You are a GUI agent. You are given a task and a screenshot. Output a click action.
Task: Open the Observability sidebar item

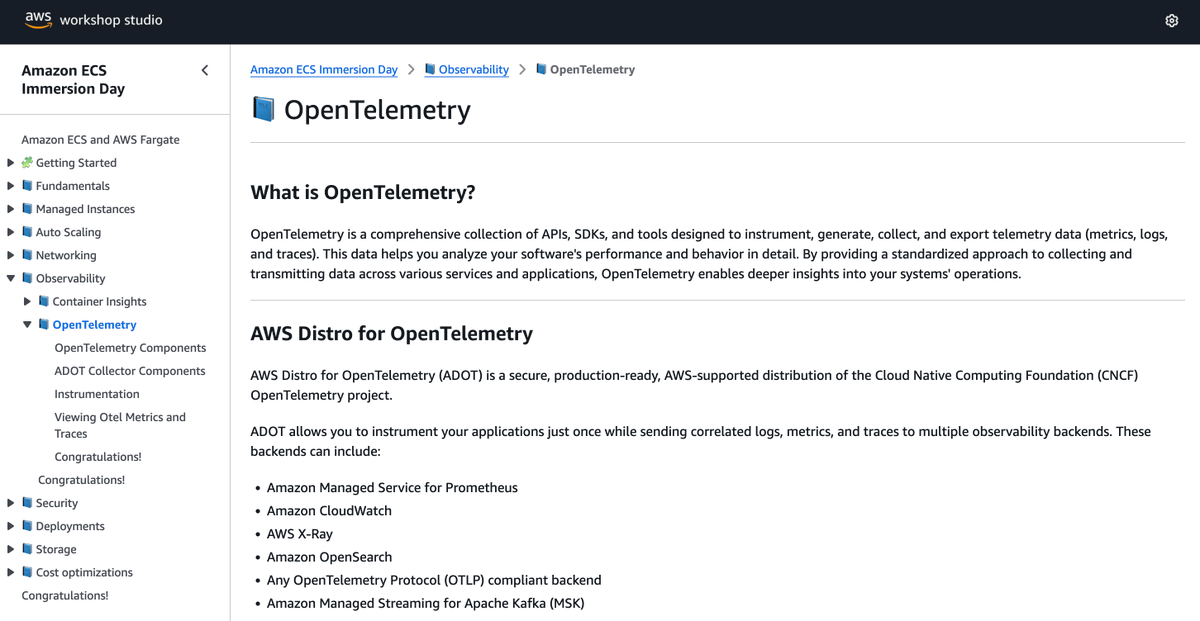point(70,278)
